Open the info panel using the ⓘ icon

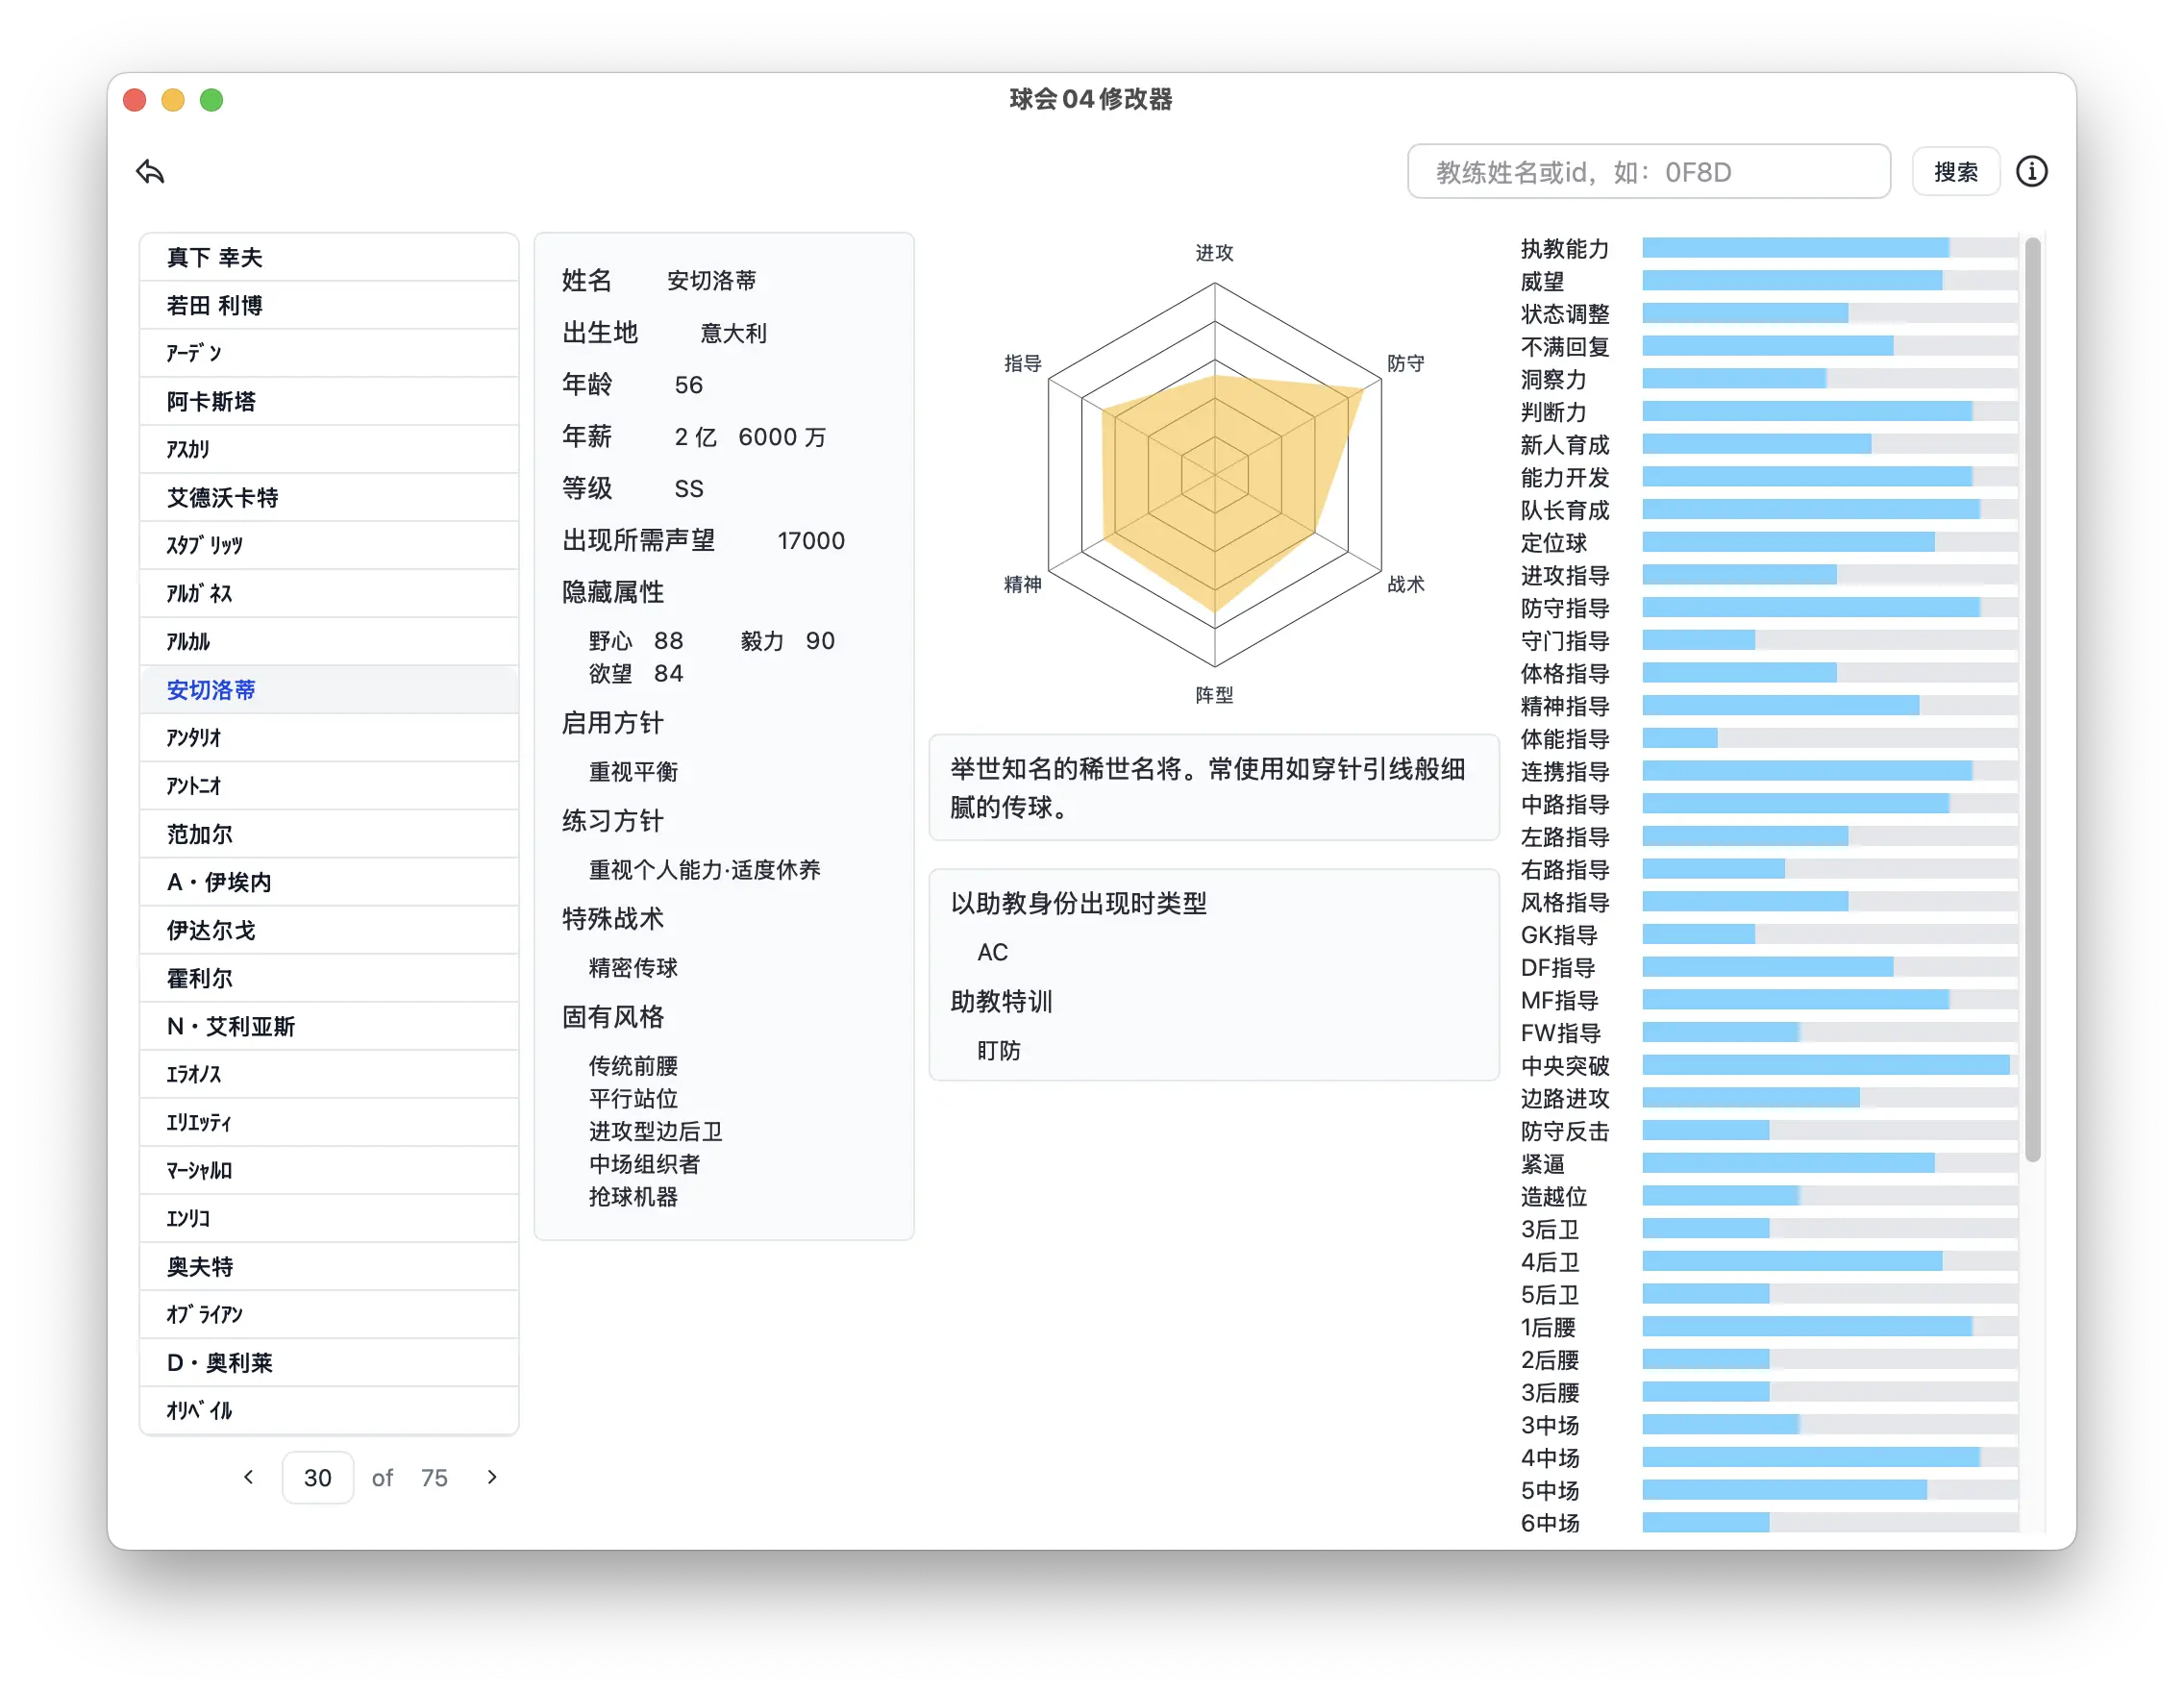pos(2032,171)
